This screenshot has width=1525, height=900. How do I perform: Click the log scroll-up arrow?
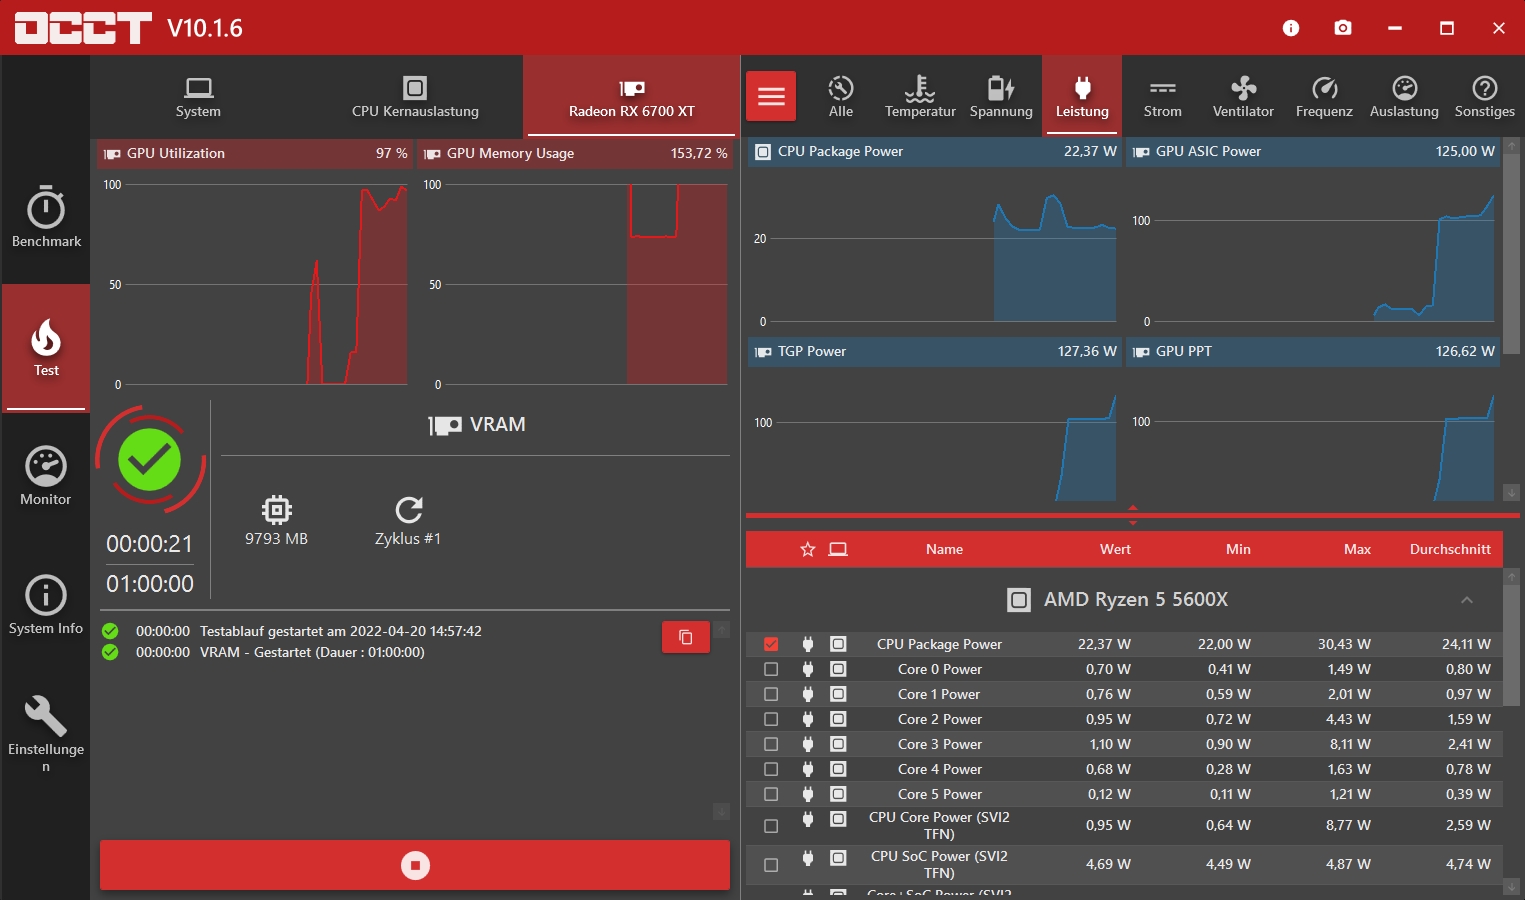721,629
